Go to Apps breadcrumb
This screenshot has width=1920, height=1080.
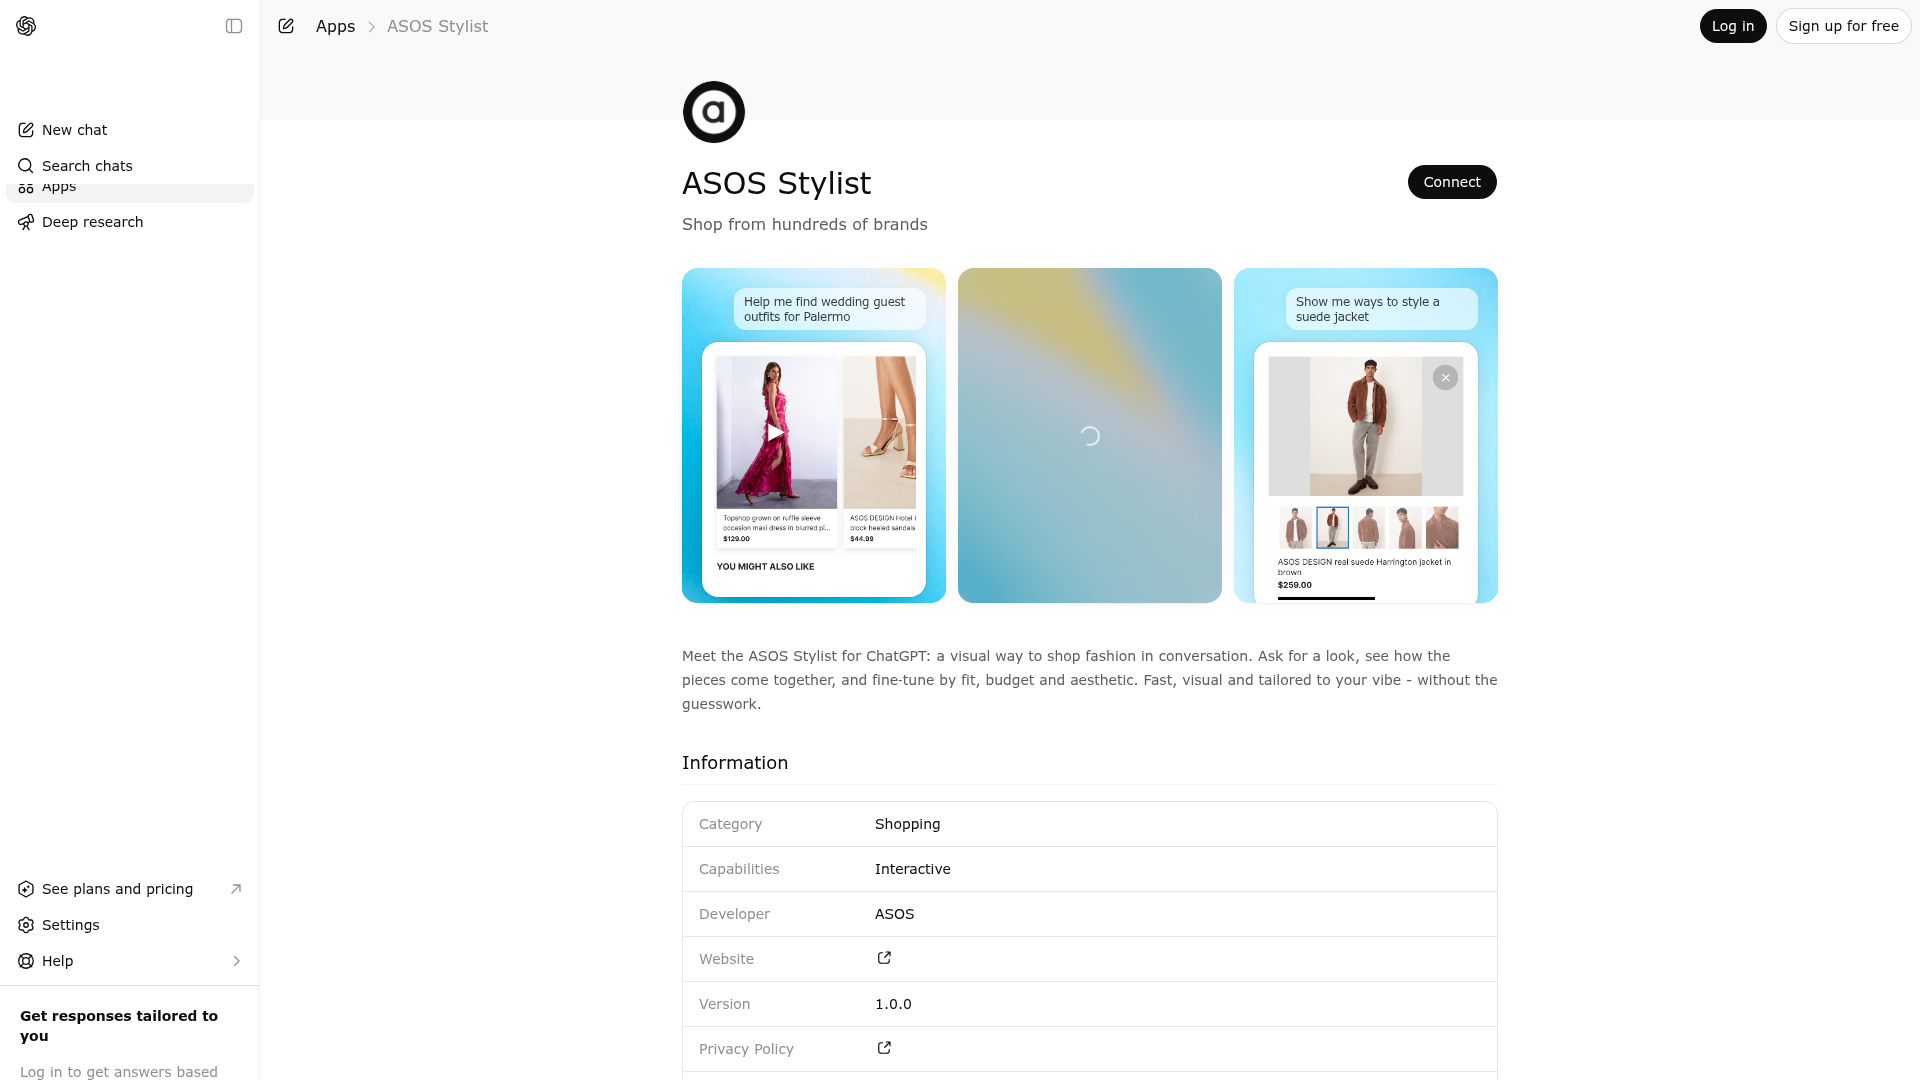point(335,26)
